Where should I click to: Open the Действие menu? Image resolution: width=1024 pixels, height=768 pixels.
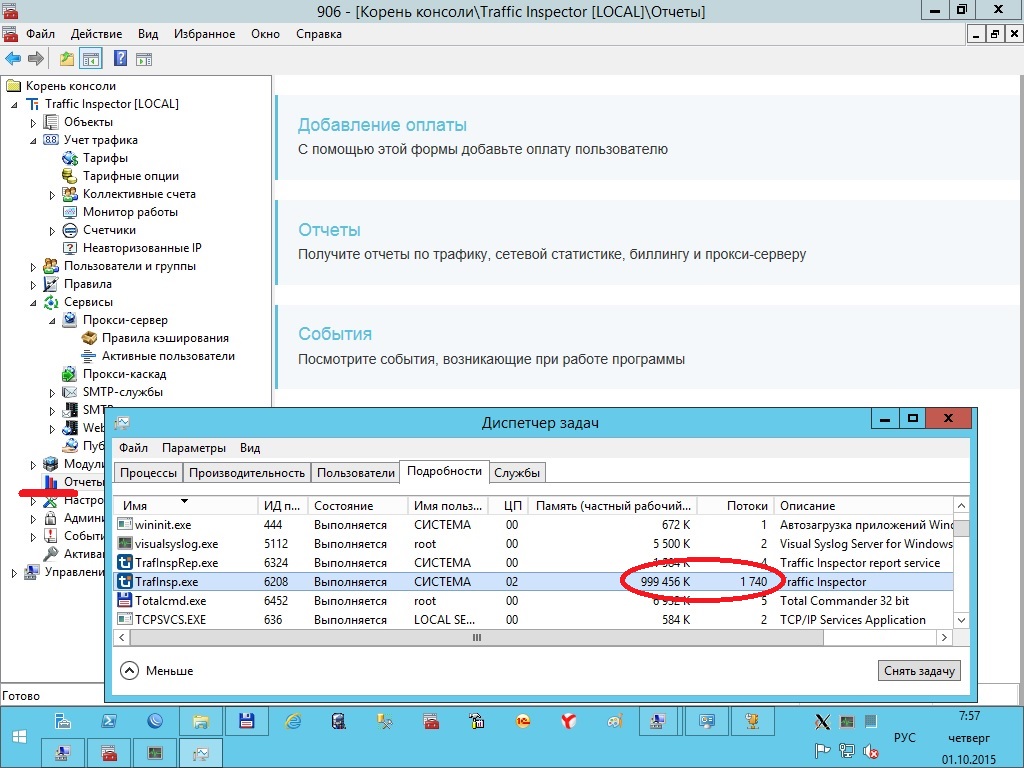coord(96,34)
